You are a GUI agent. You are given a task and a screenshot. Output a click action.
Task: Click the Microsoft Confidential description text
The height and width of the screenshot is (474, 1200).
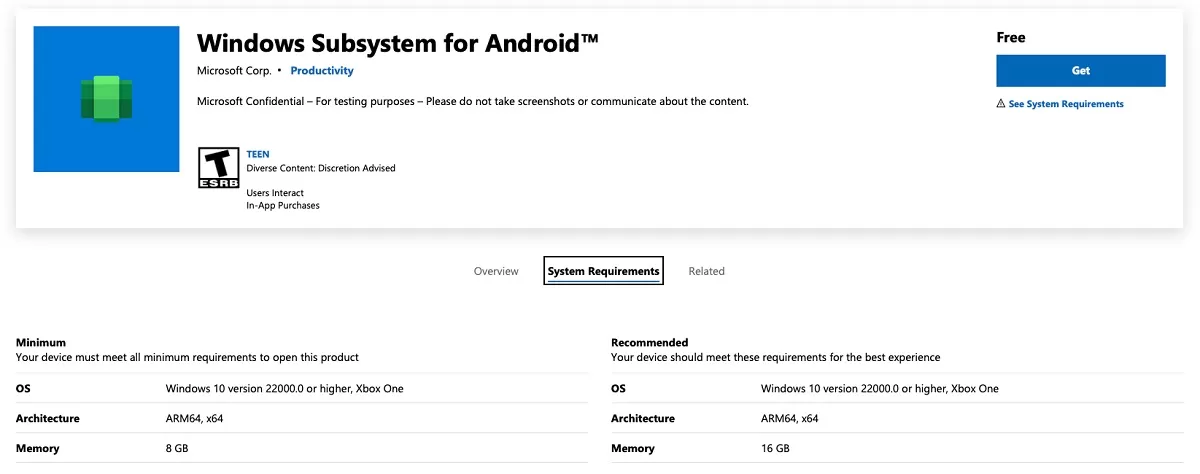click(472, 101)
